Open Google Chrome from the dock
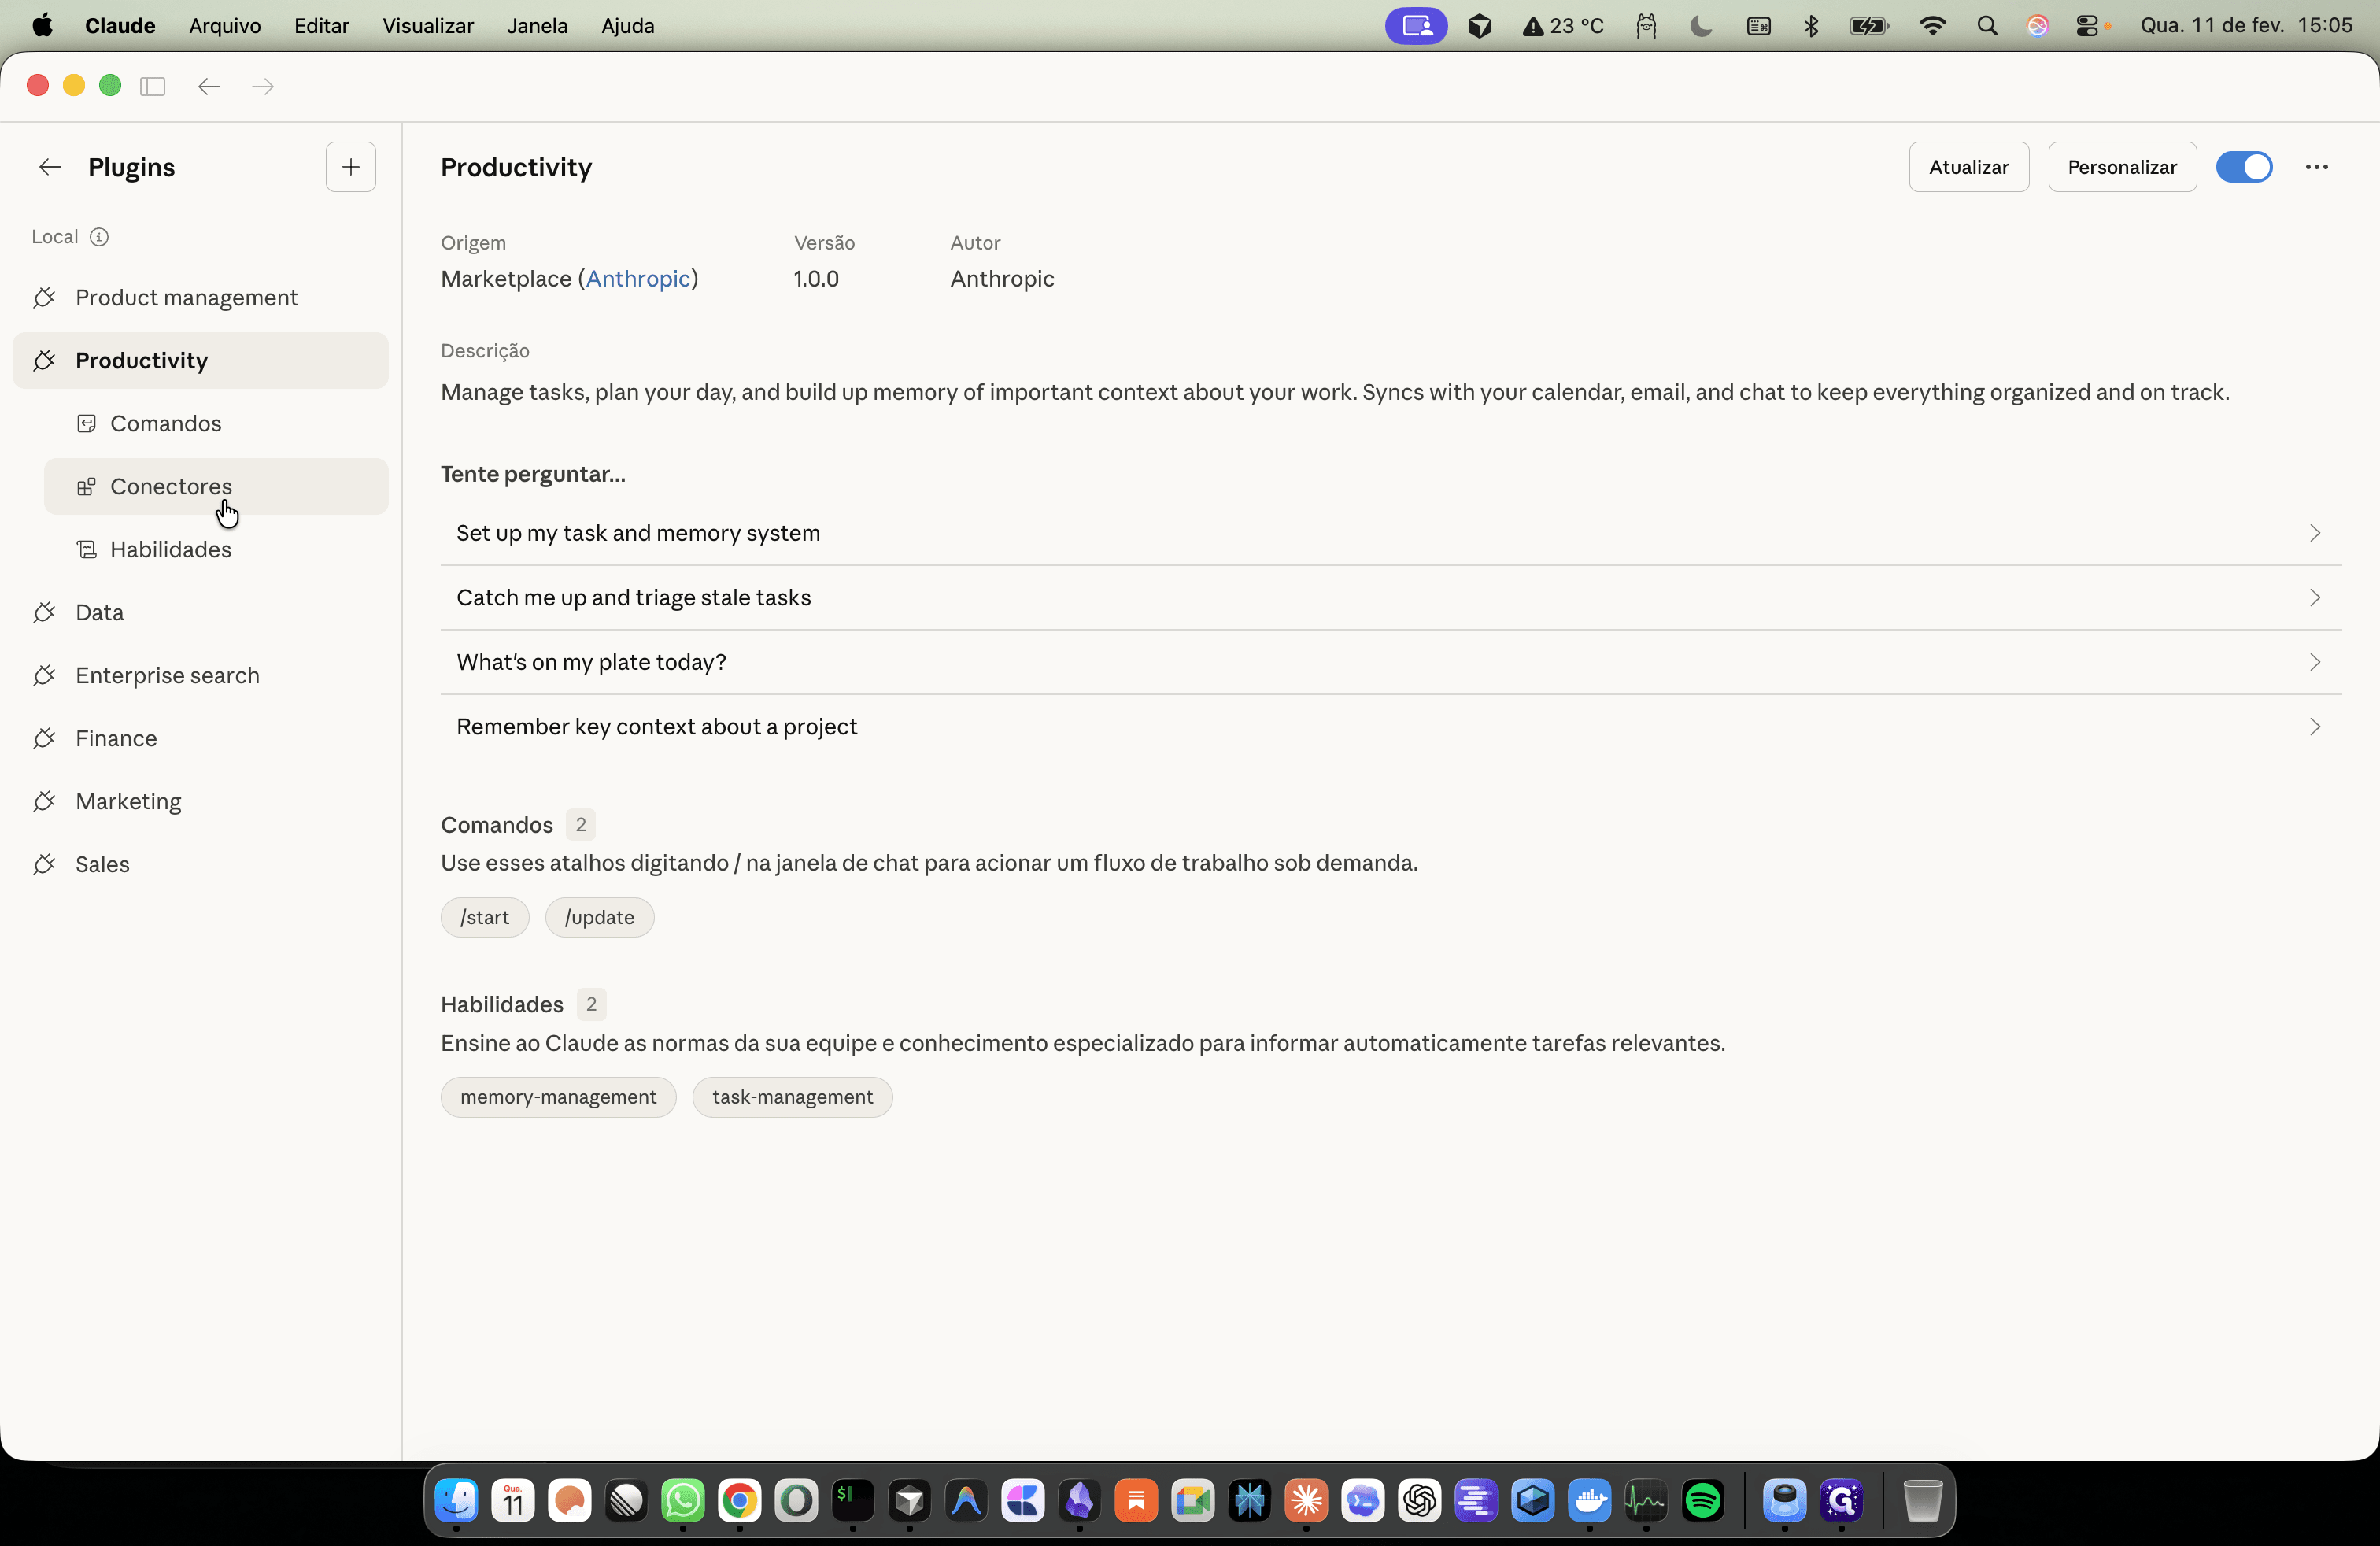Screen dimensions: 2380x1546 pyautogui.click(x=740, y=1500)
